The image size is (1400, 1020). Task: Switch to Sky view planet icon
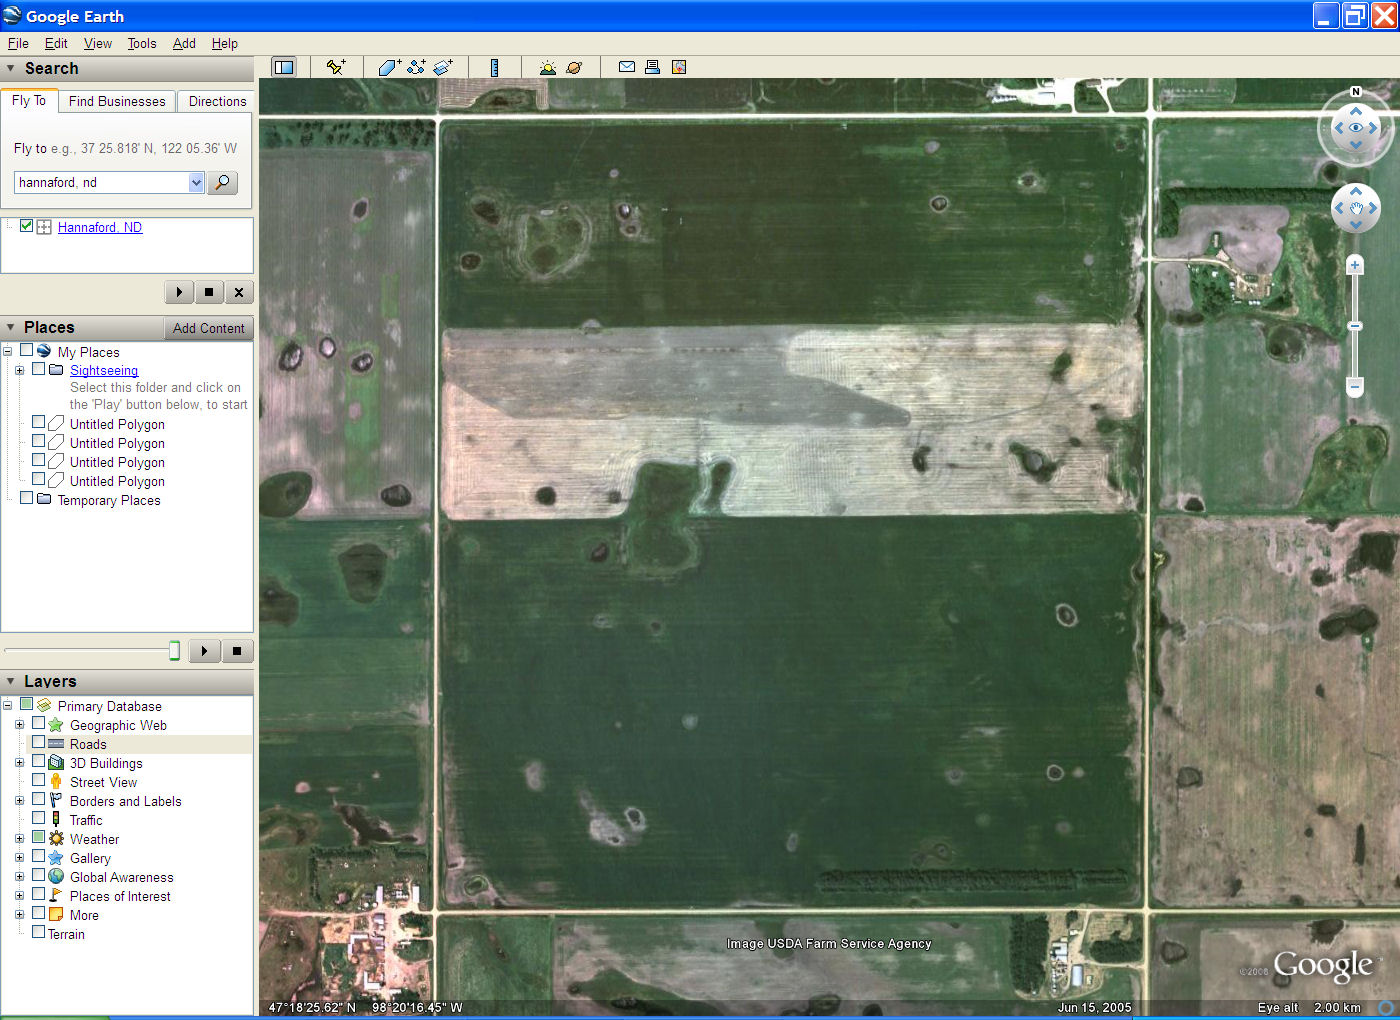click(x=574, y=67)
